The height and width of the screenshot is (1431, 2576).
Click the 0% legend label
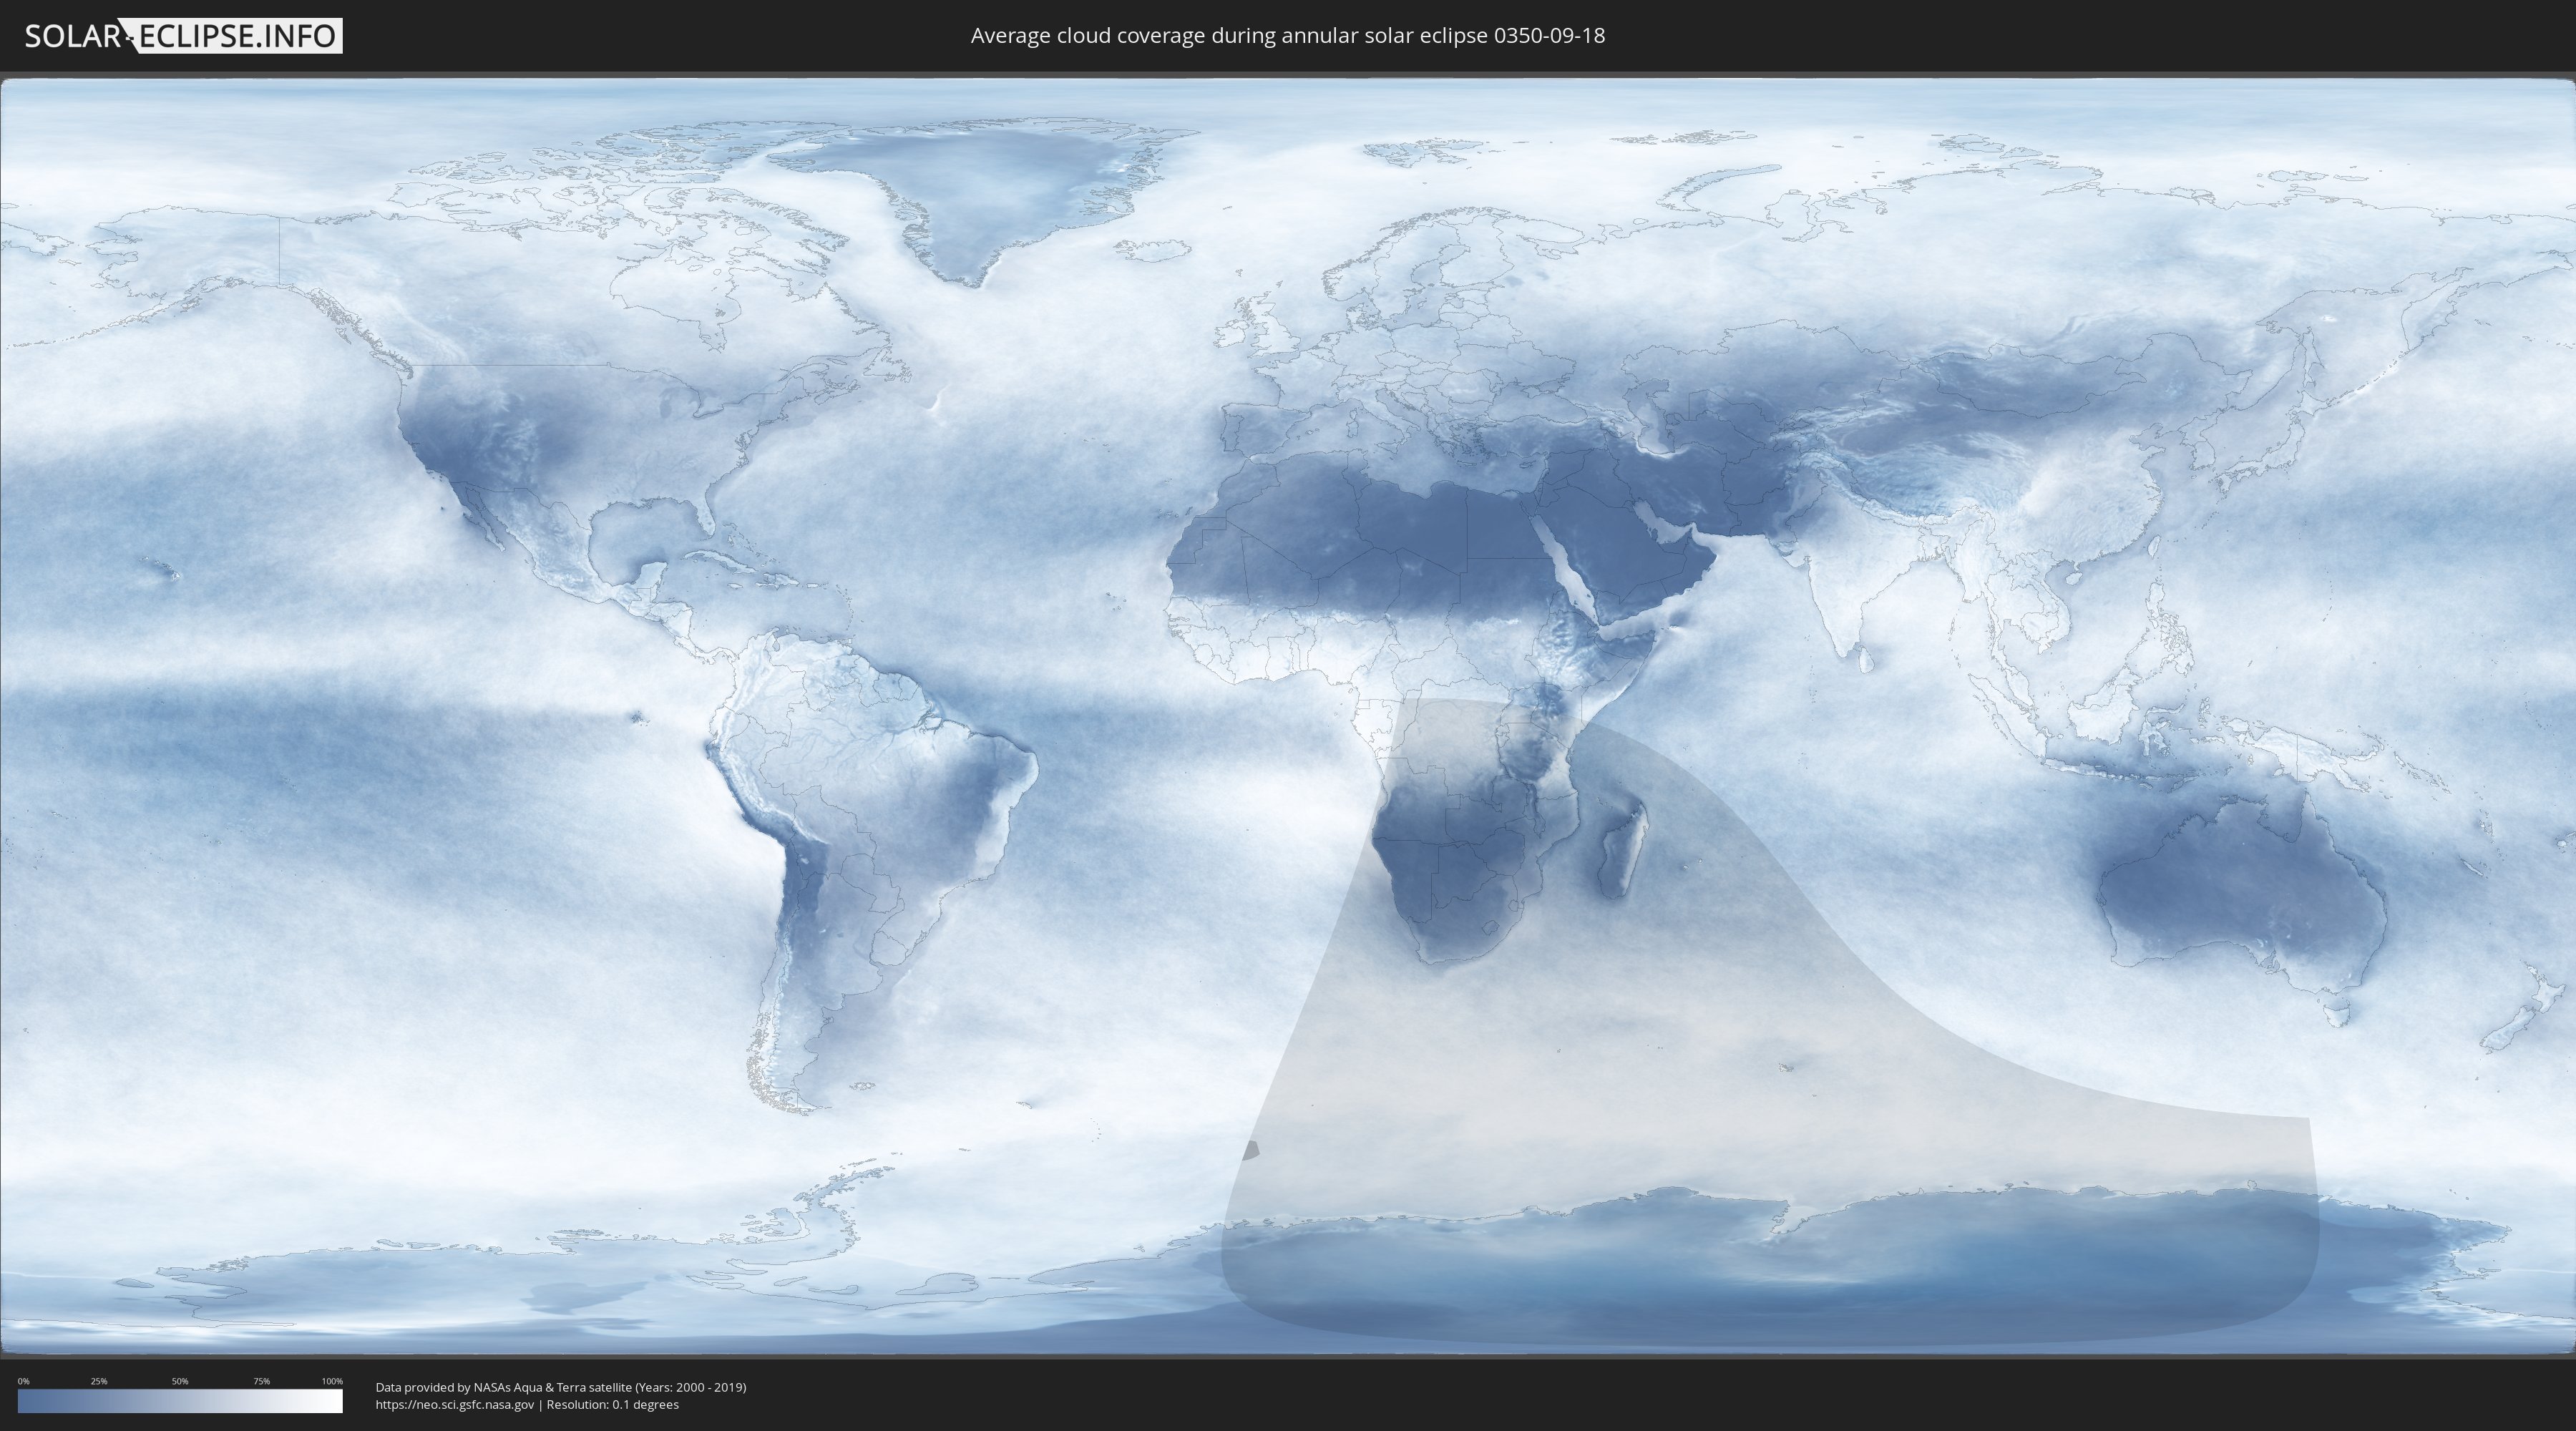(x=23, y=1381)
